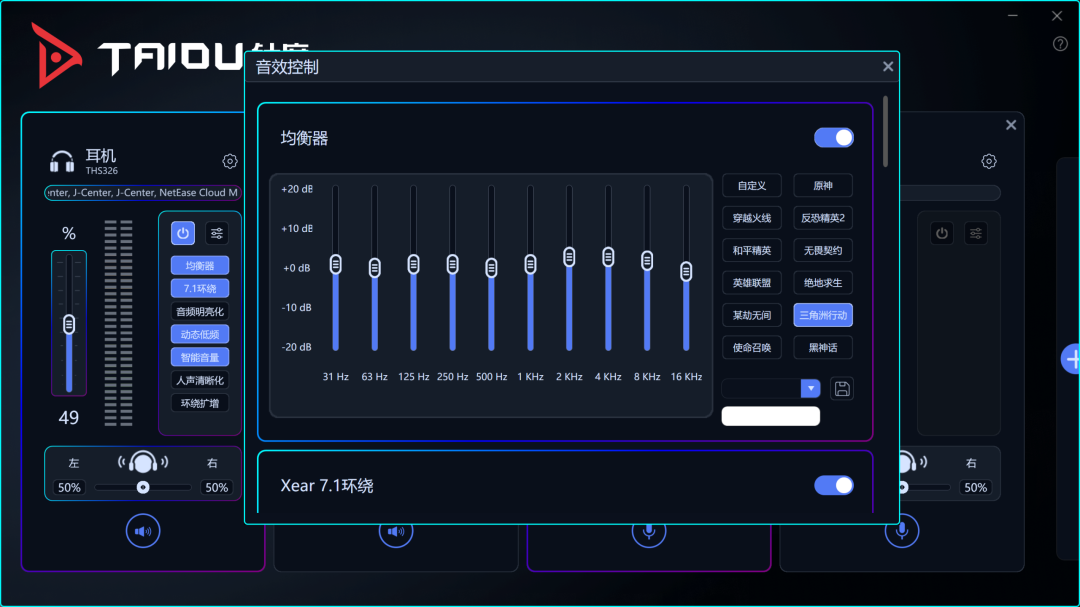Select the 无畏契约 equalizer preset

coord(823,250)
